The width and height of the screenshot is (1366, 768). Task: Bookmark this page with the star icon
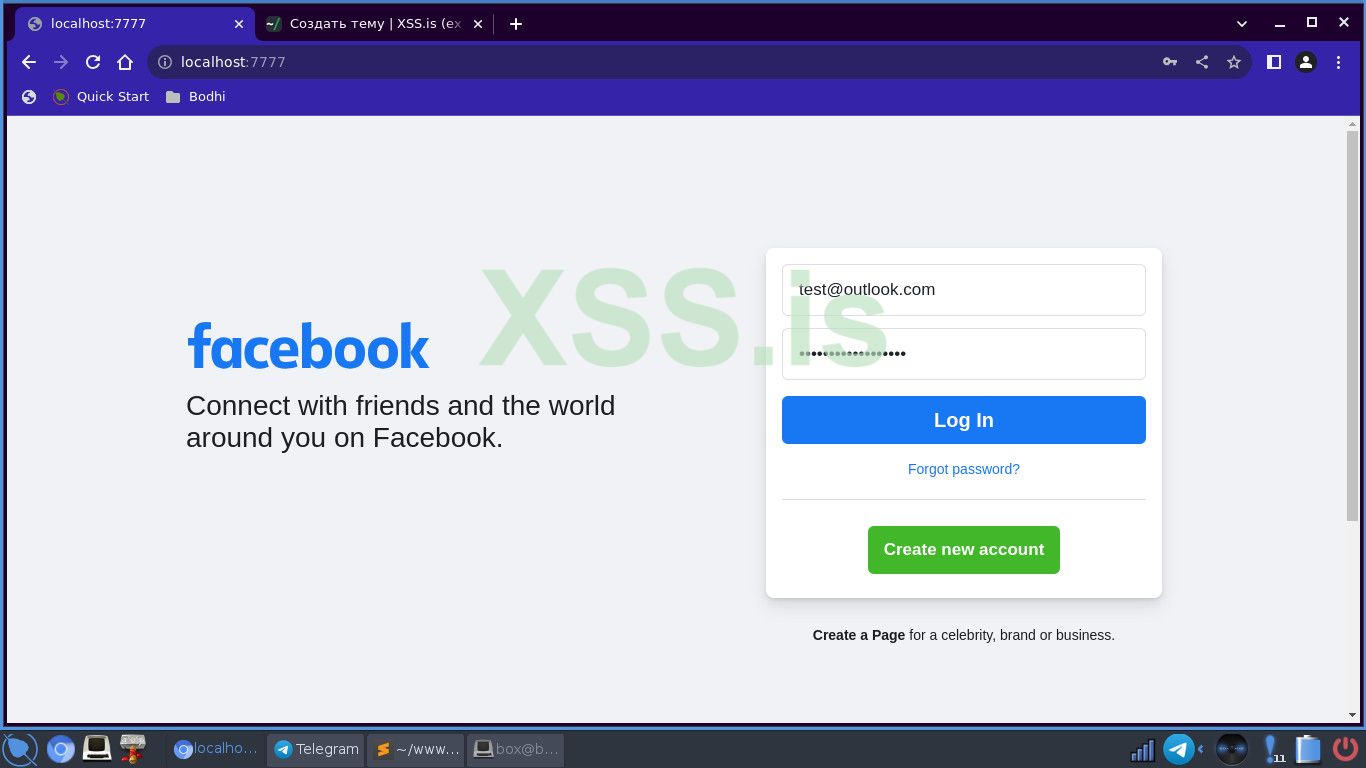[1234, 62]
